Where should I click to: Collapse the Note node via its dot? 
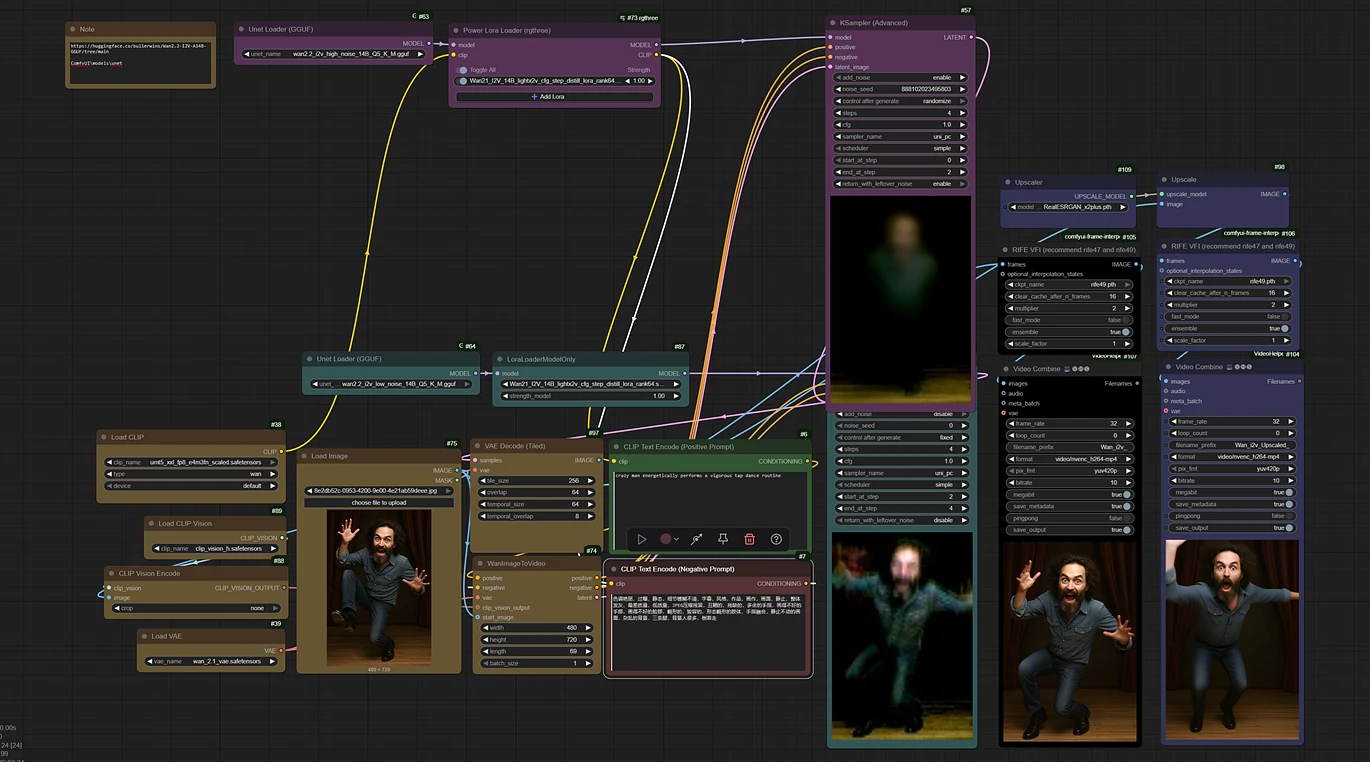(74, 29)
